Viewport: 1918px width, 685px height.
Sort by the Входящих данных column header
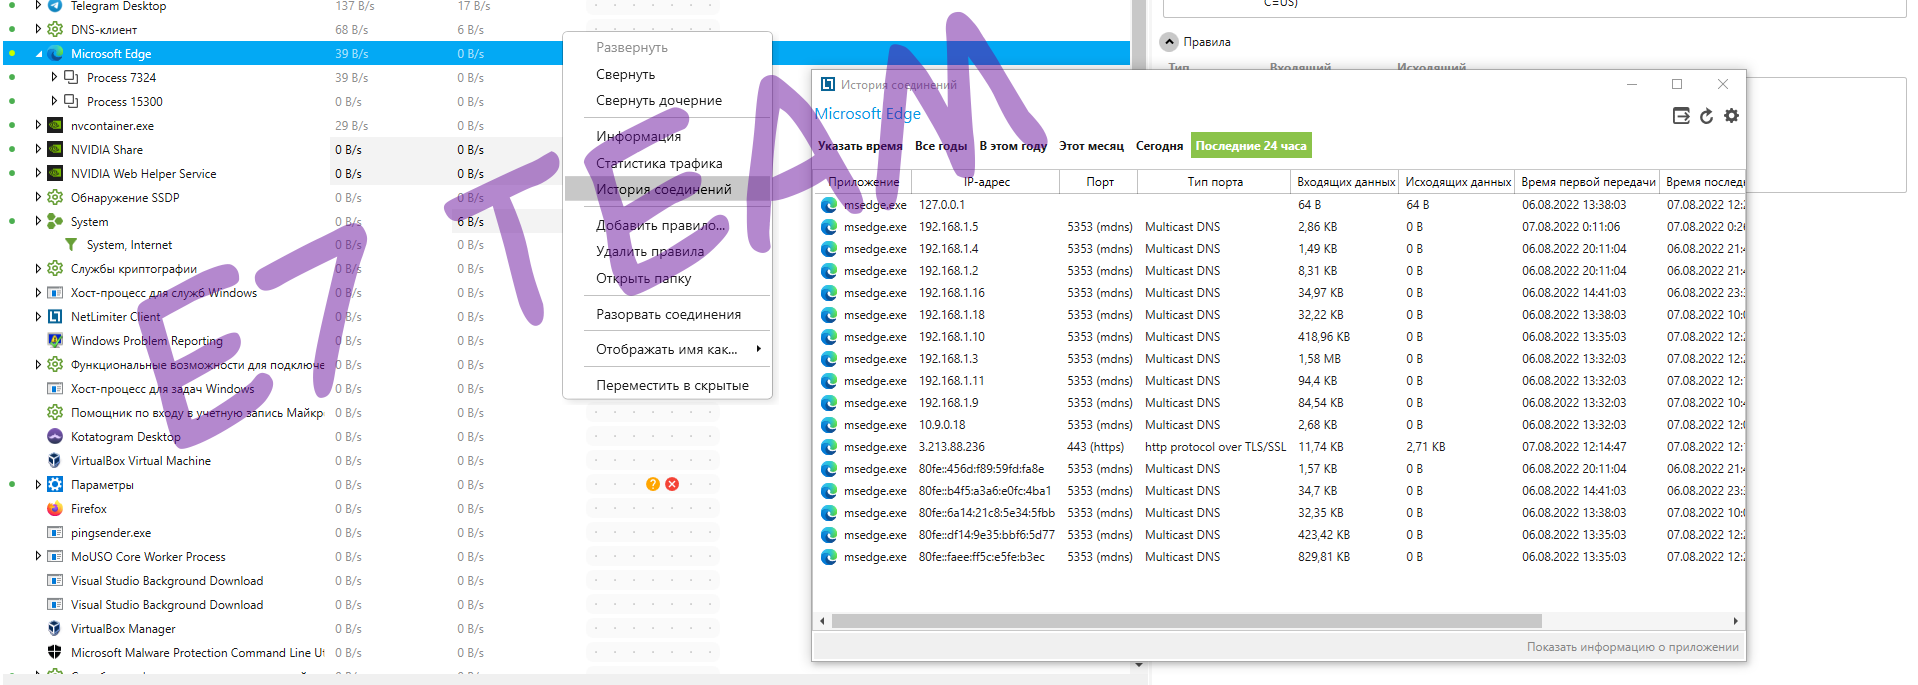pyautogui.click(x=1345, y=182)
